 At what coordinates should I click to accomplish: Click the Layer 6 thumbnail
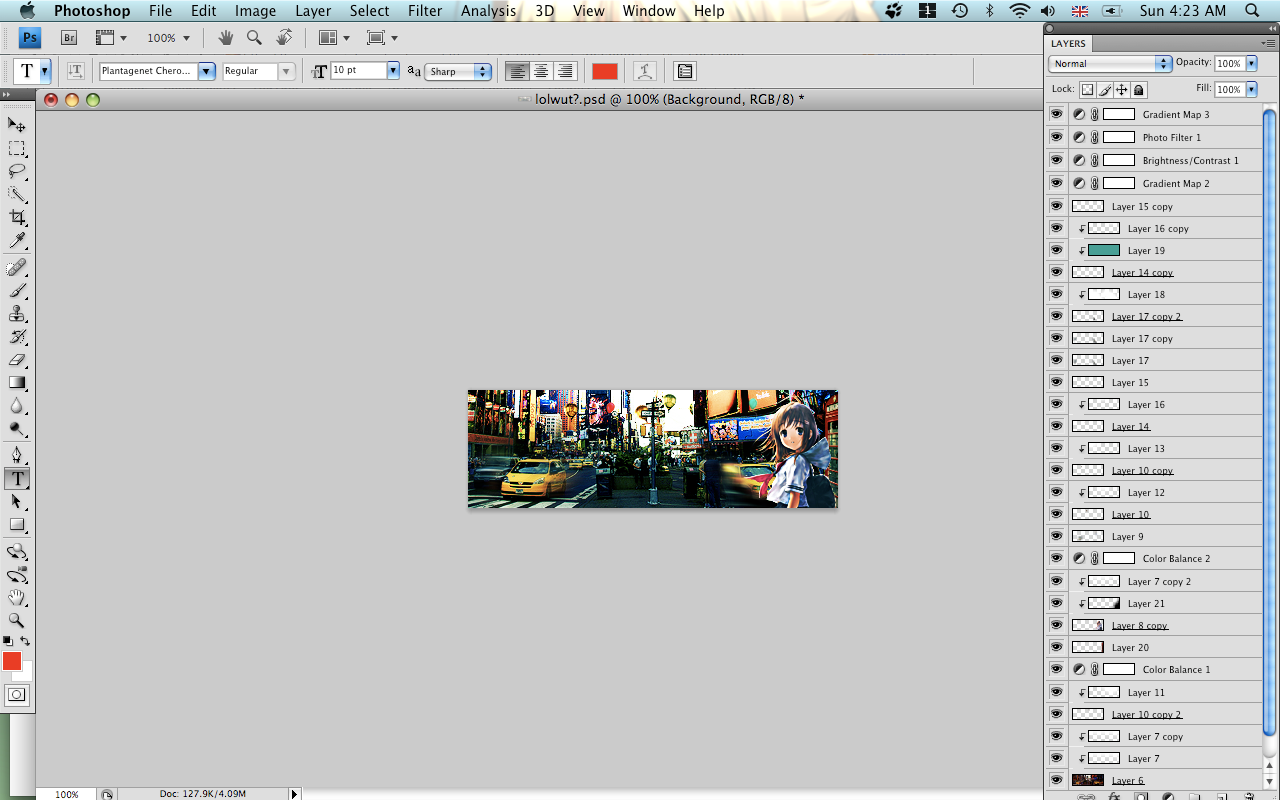[x=1087, y=779]
